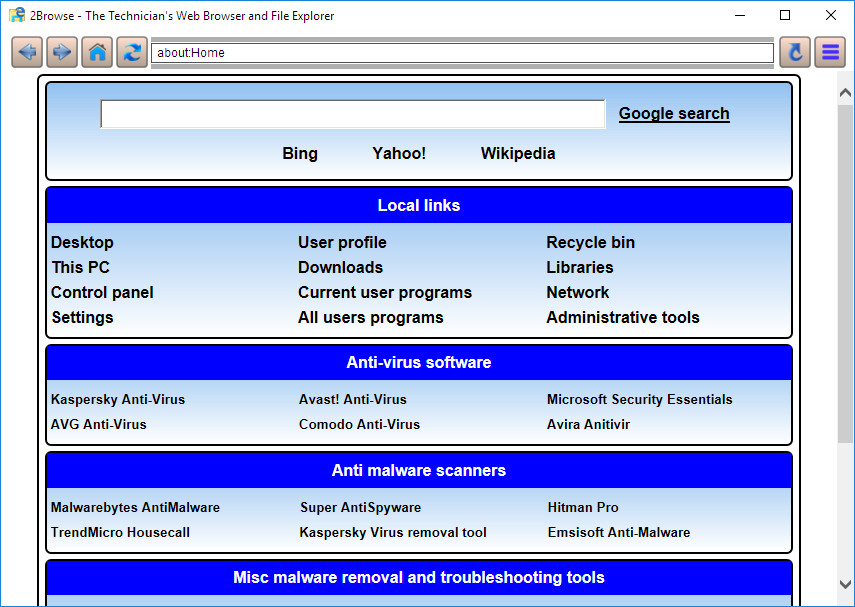
Task: Open the Settings local link
Action: point(82,317)
